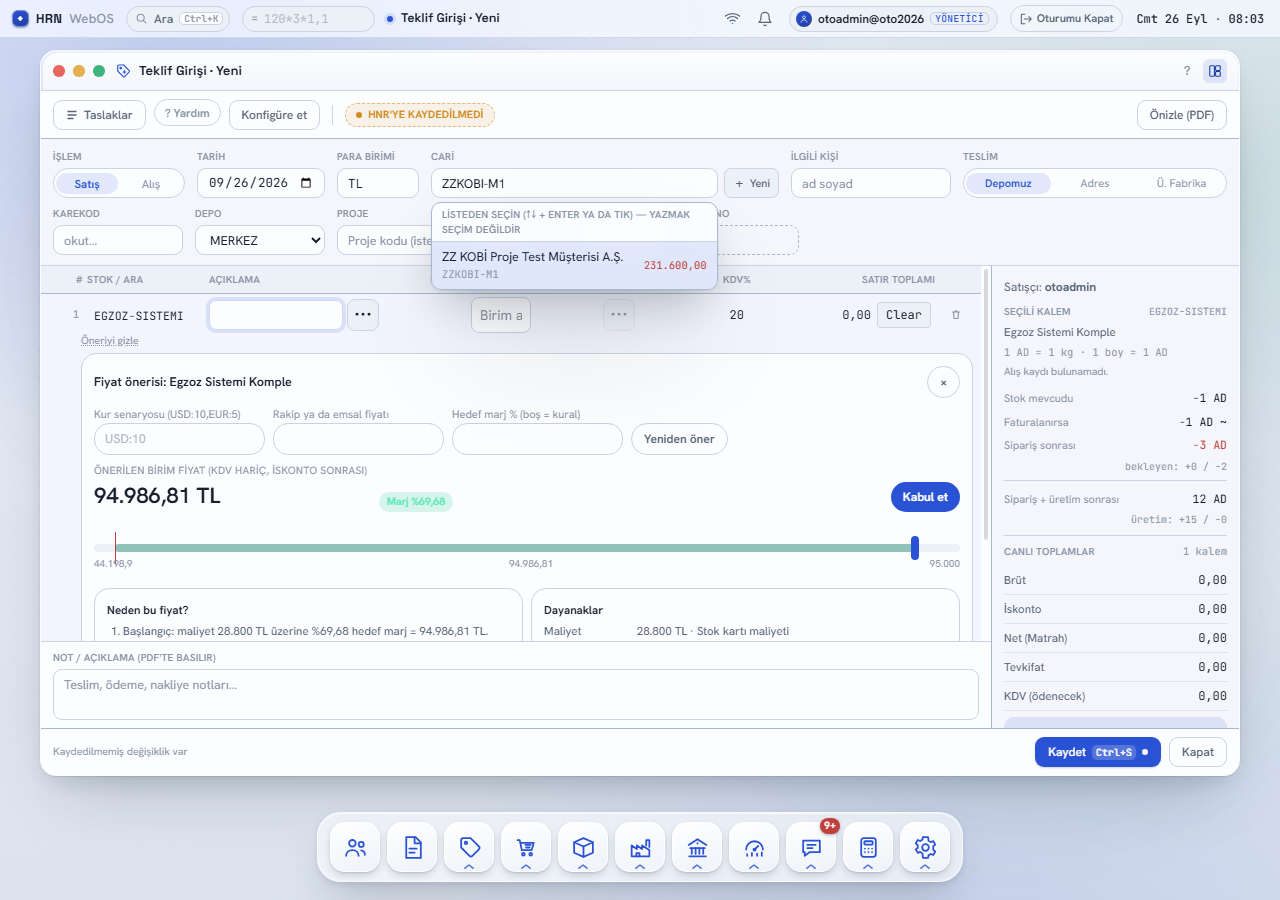Click the + Yeni button next to Cari
The height and width of the screenshot is (900, 1280).
coord(752,183)
